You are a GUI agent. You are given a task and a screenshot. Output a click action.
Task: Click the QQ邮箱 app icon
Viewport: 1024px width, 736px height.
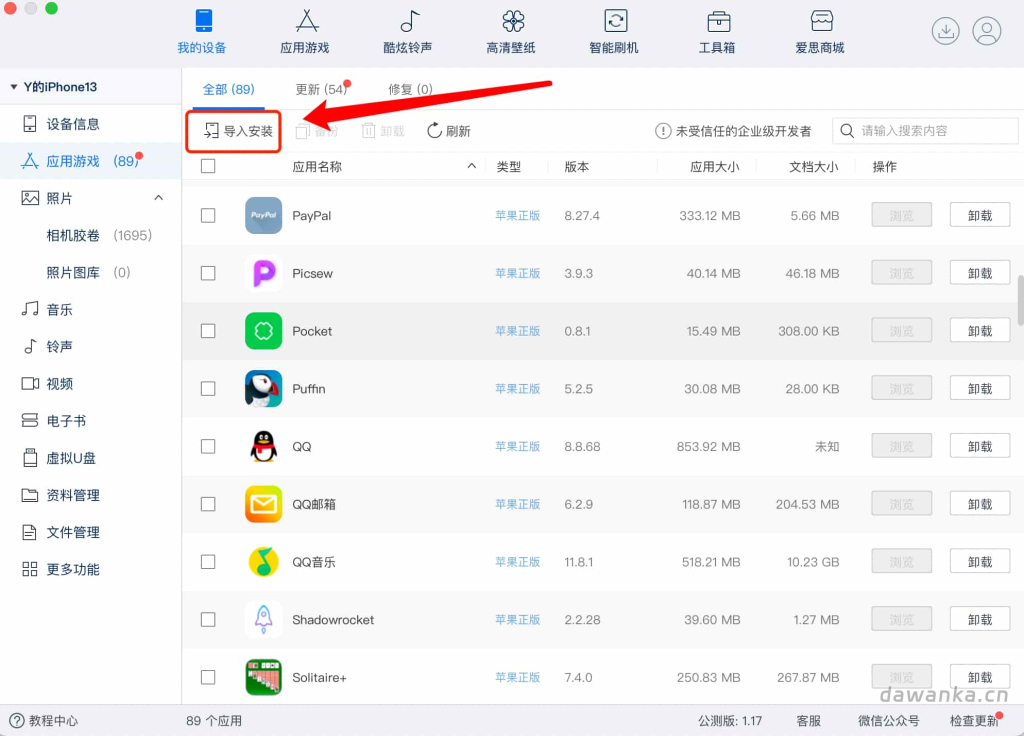tap(263, 504)
